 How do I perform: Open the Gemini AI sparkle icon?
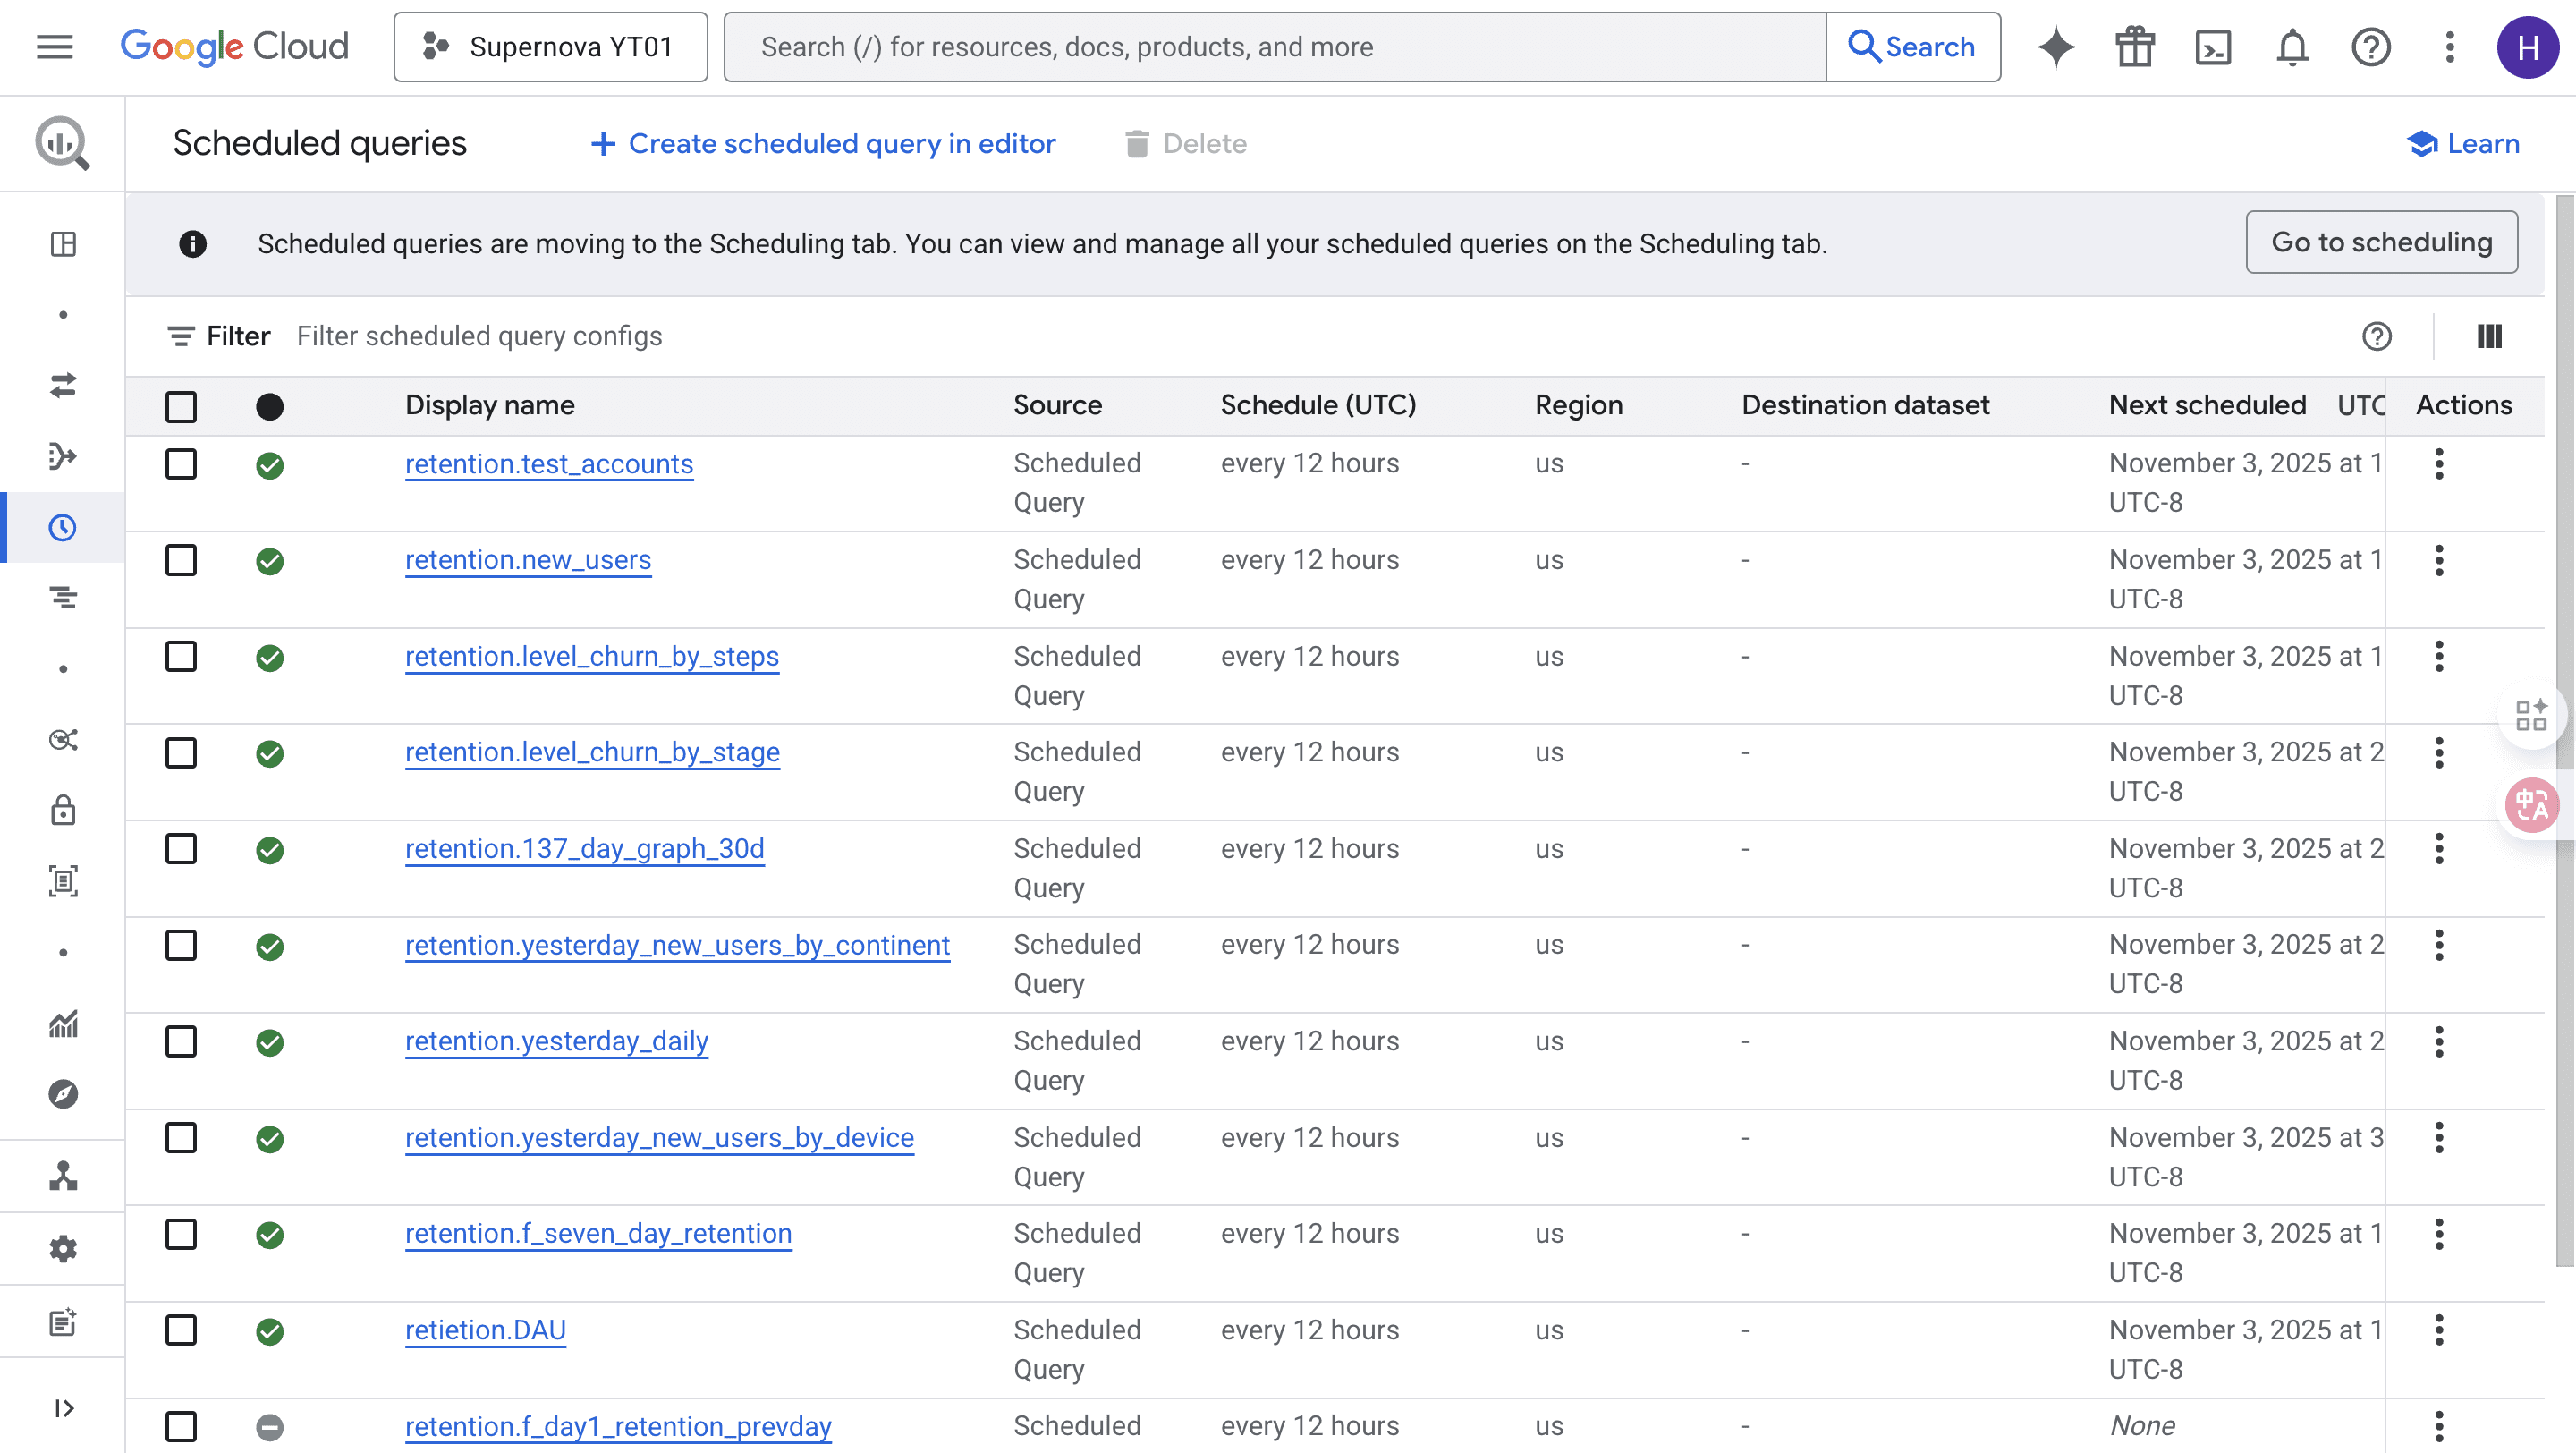coord(2056,47)
